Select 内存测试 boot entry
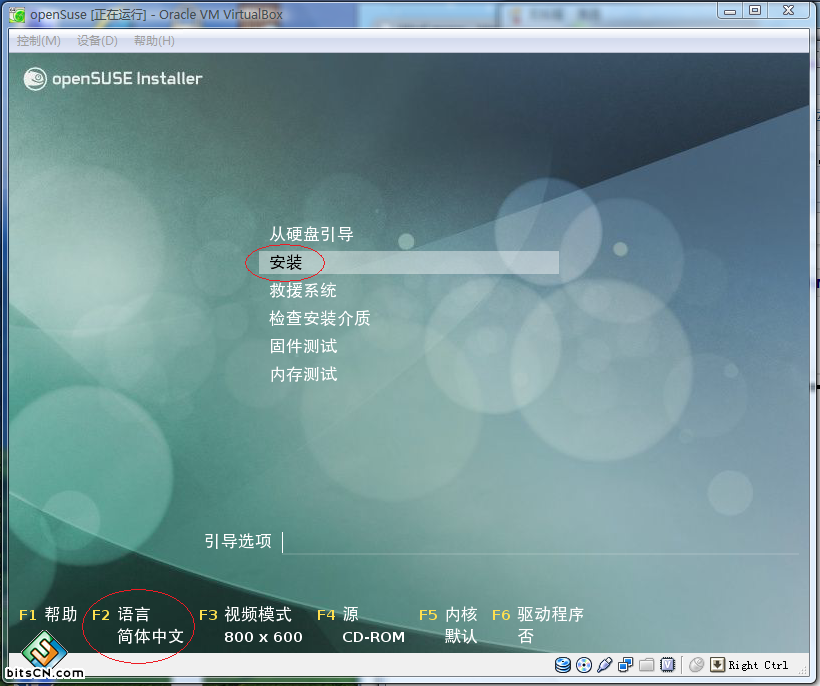This screenshot has width=820, height=686. [303, 374]
